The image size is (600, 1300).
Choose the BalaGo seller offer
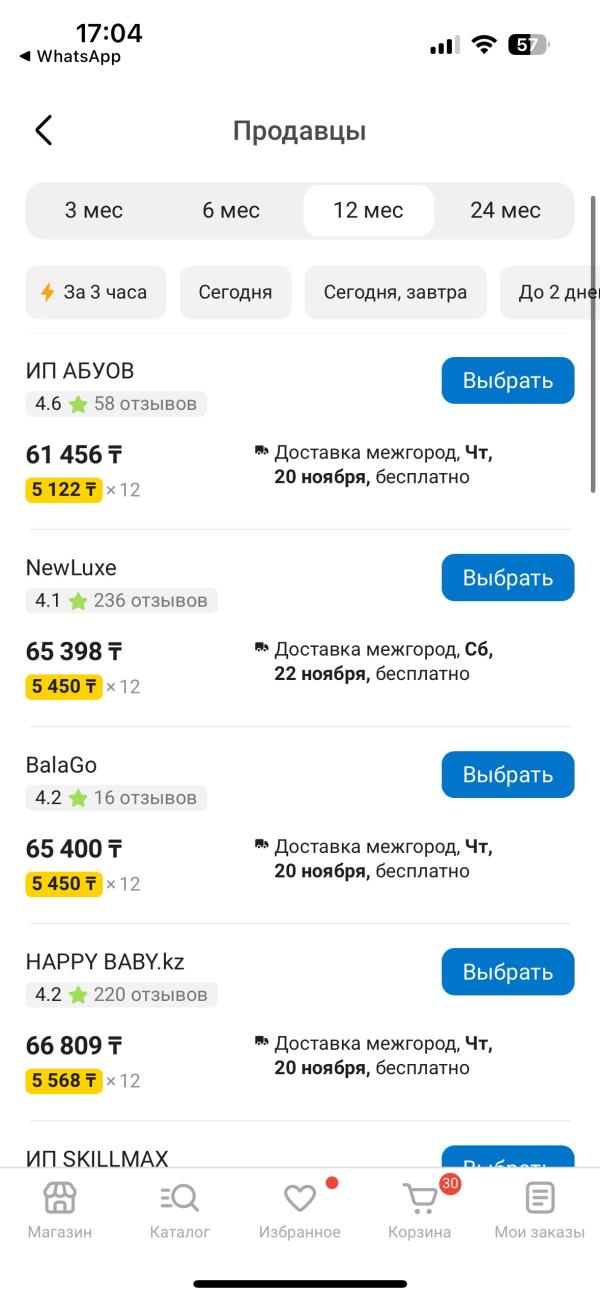point(507,775)
